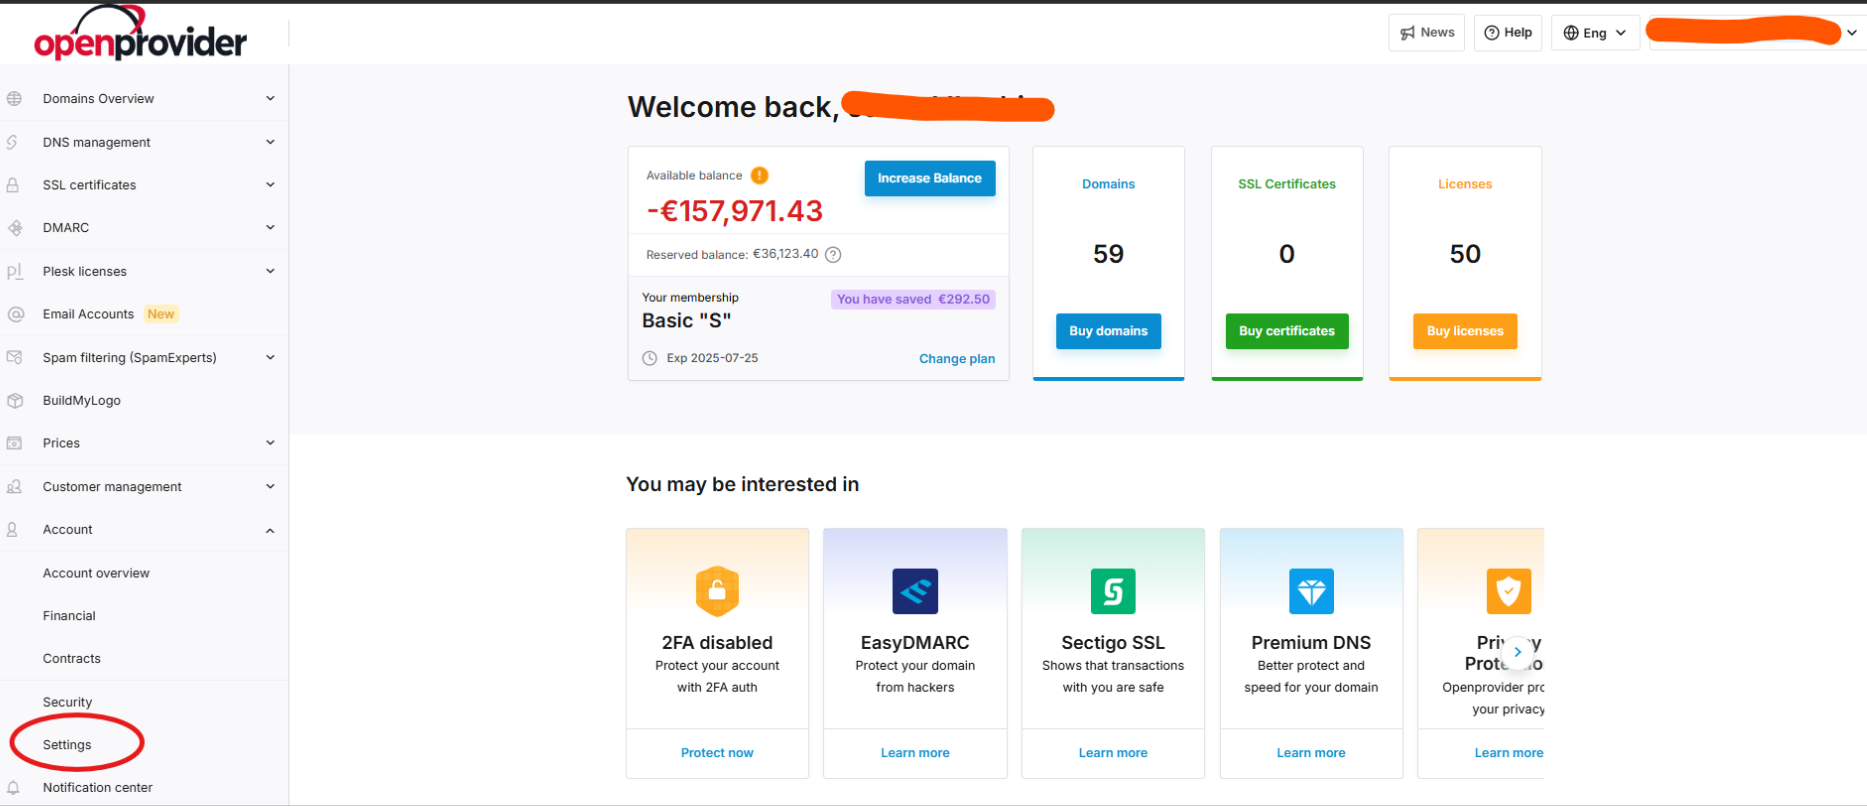Click the globe icon beside Domains Overview
This screenshot has height=806, width=1867.
point(14,99)
